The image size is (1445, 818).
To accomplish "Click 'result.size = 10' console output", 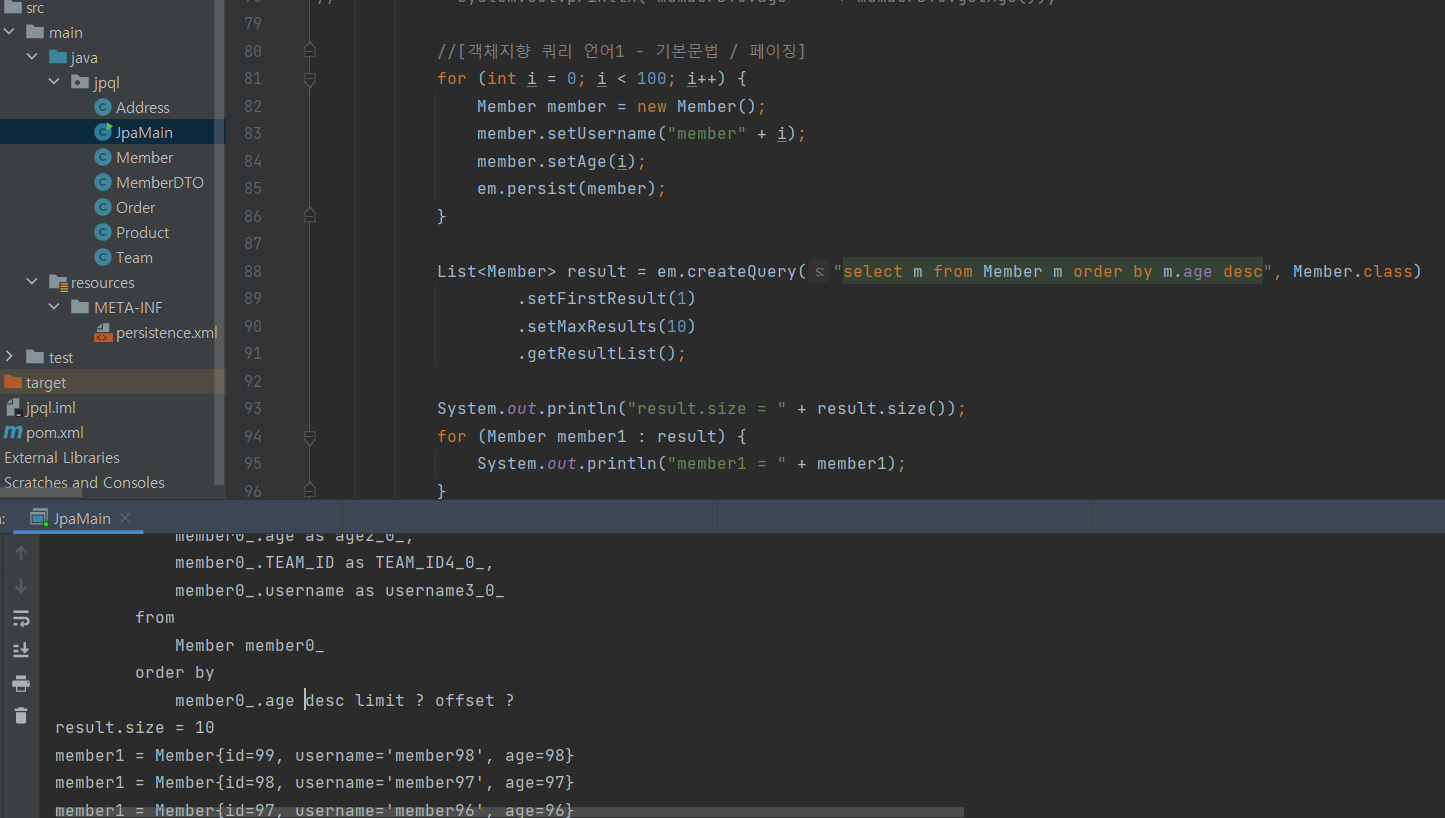I will (135, 727).
